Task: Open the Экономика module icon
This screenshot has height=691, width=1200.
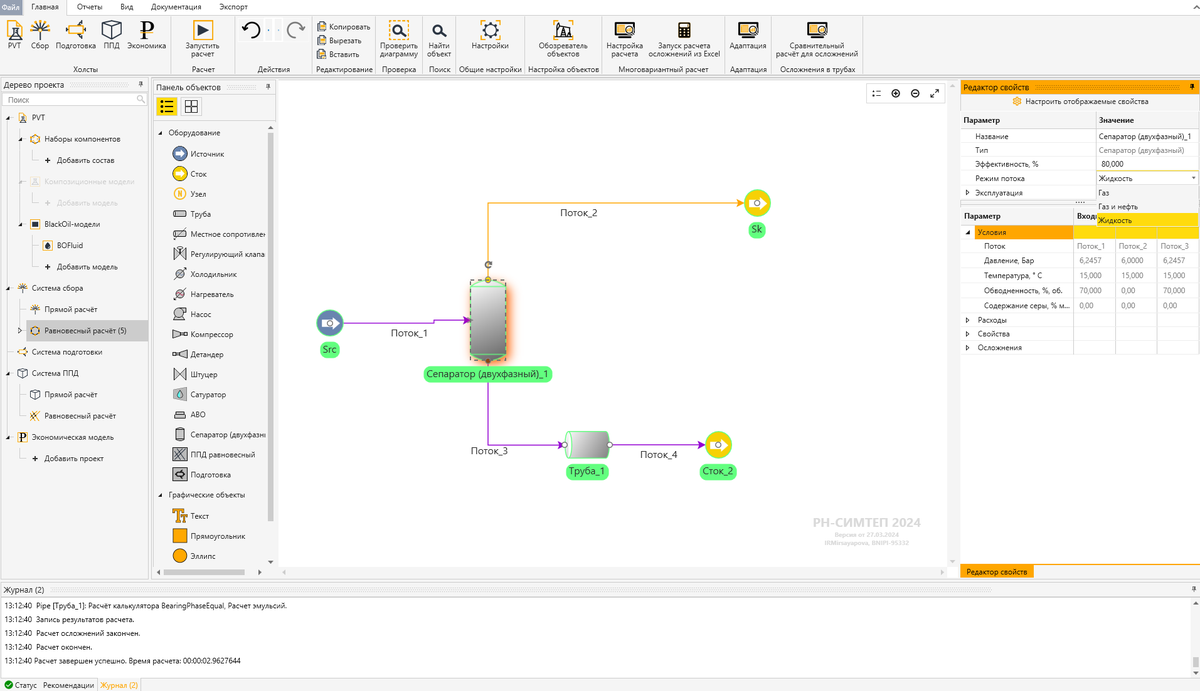Action: 146,35
